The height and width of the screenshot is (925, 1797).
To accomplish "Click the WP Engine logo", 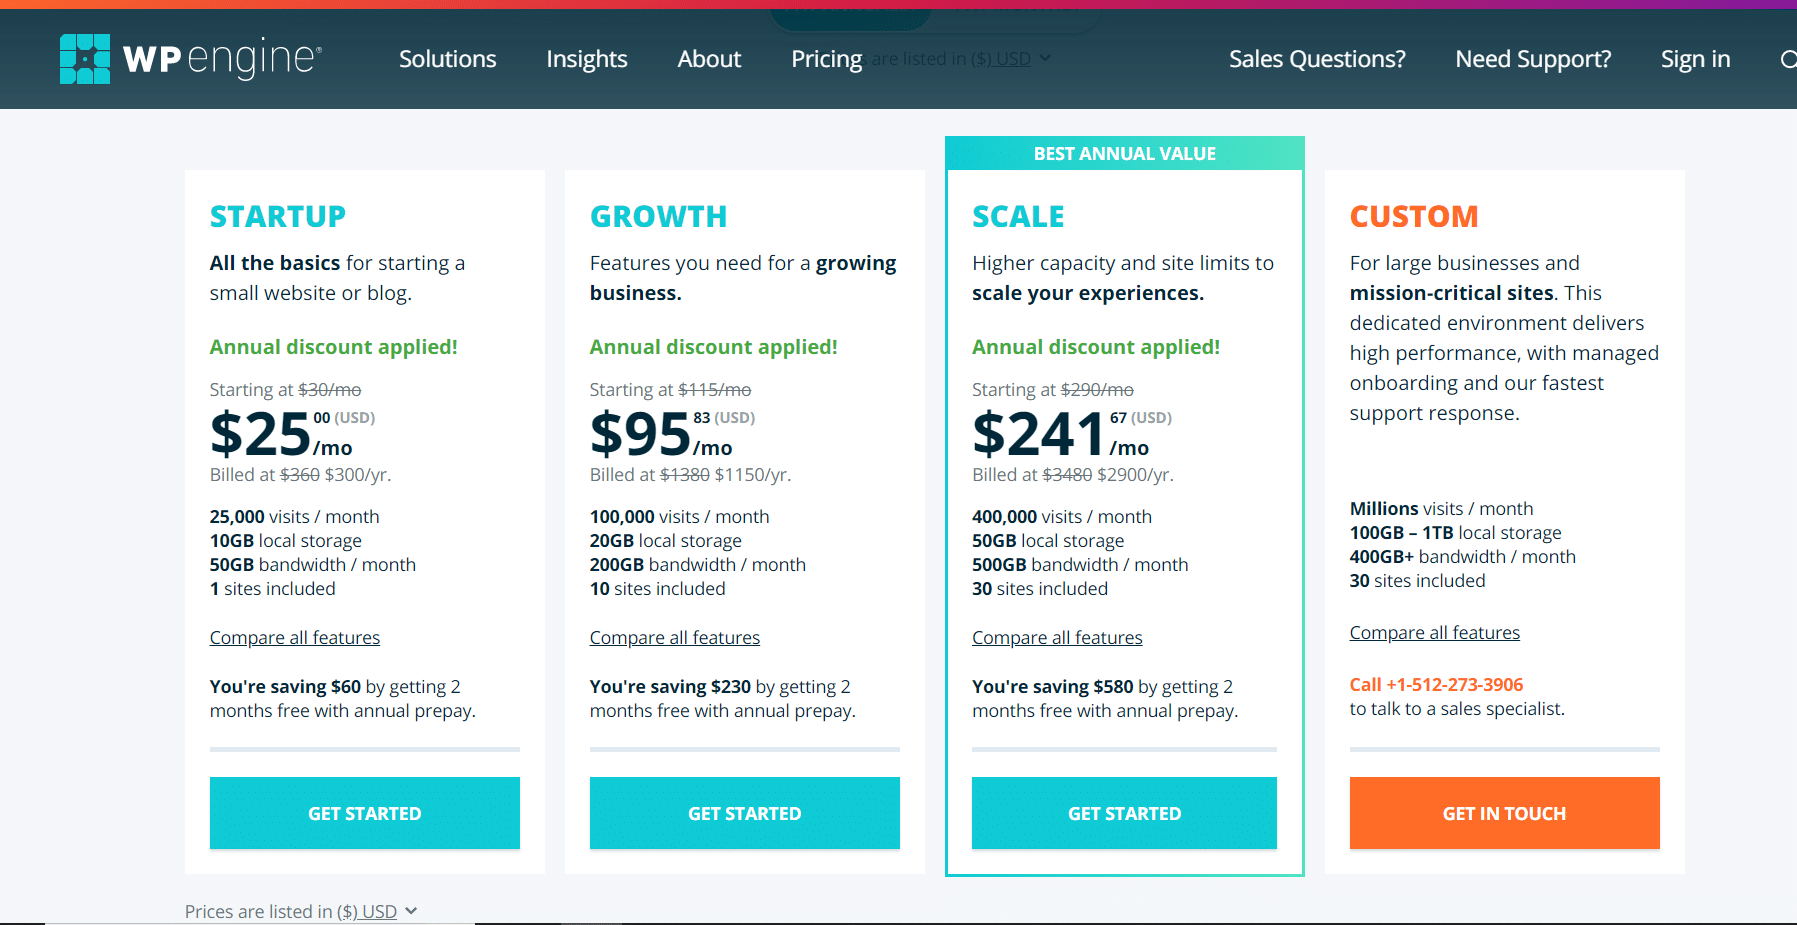I will (x=190, y=59).
